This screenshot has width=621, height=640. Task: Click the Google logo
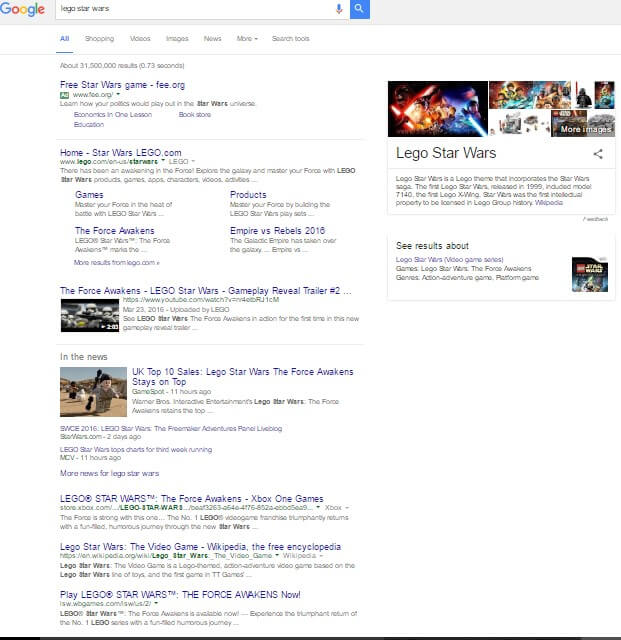pos(22,9)
